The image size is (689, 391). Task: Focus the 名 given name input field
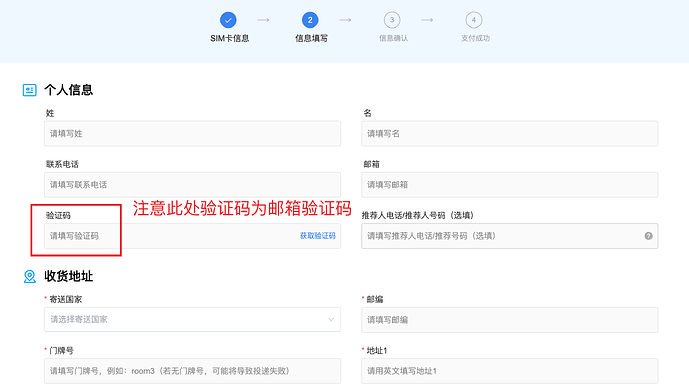510,134
